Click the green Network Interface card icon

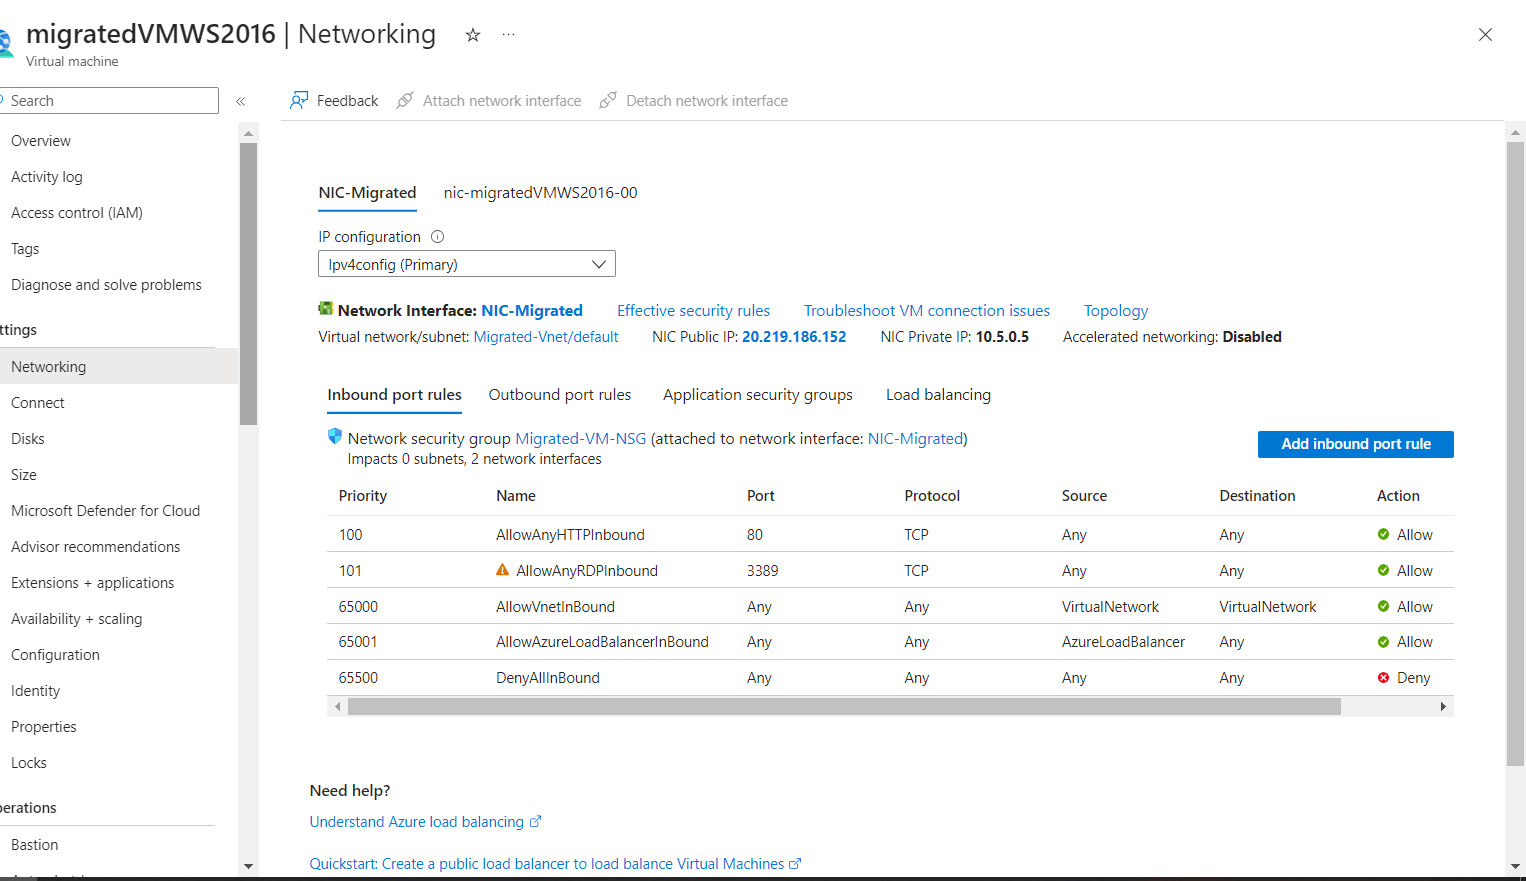click(x=325, y=309)
